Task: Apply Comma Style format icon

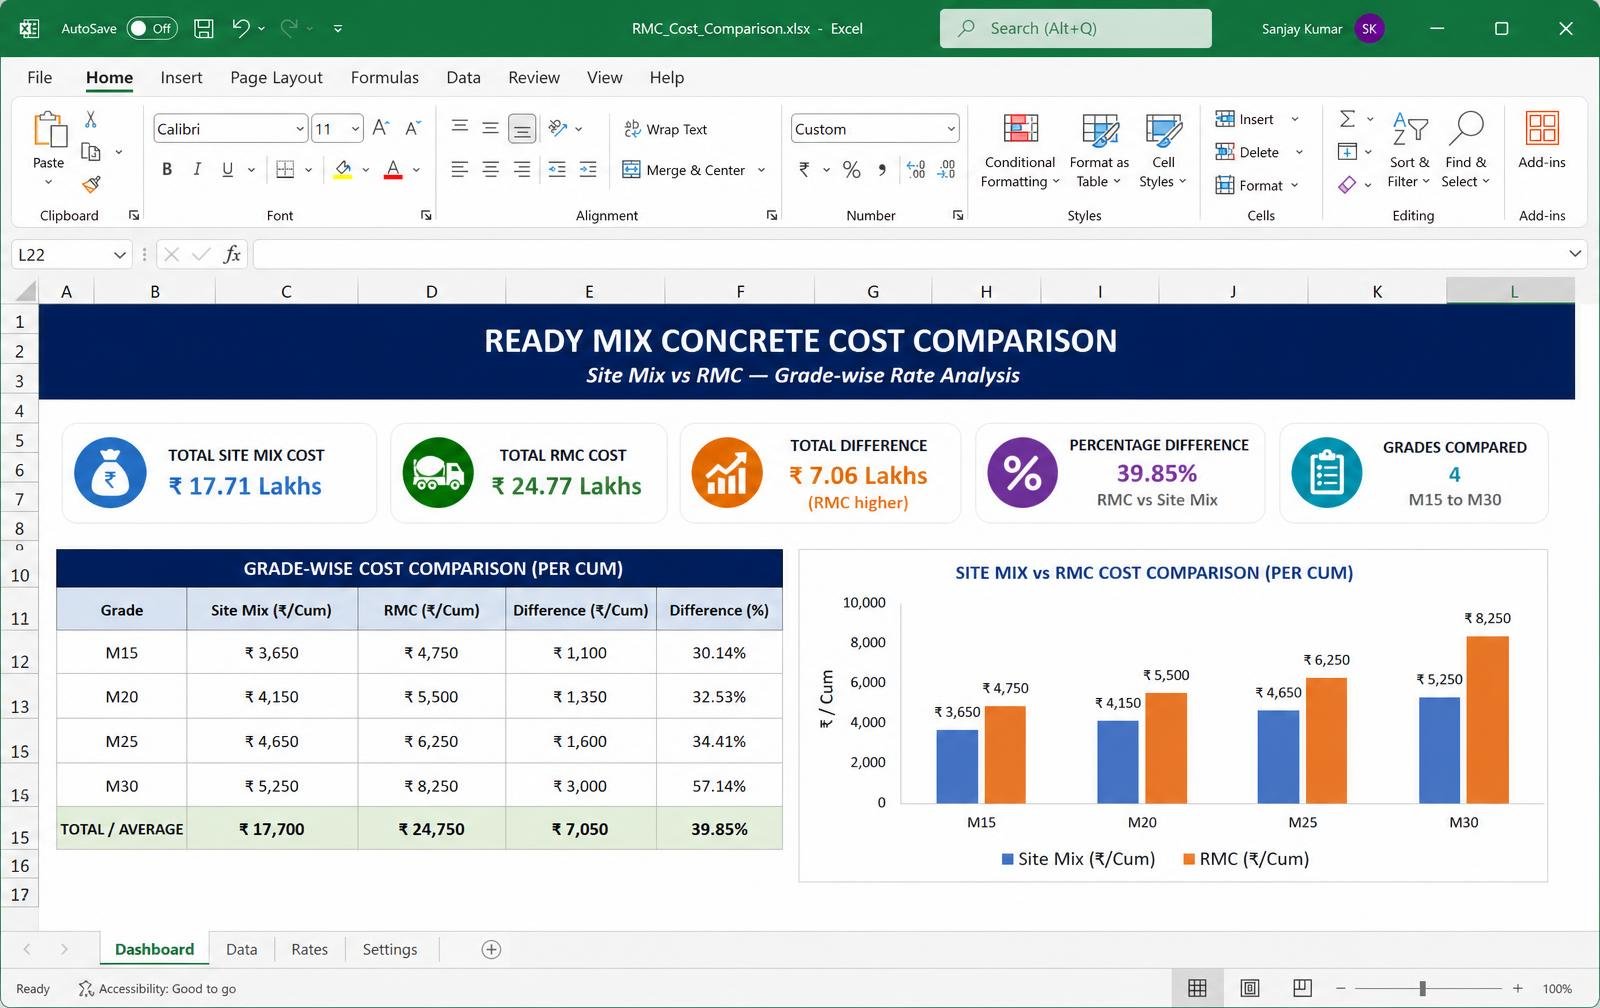Action: [x=882, y=169]
